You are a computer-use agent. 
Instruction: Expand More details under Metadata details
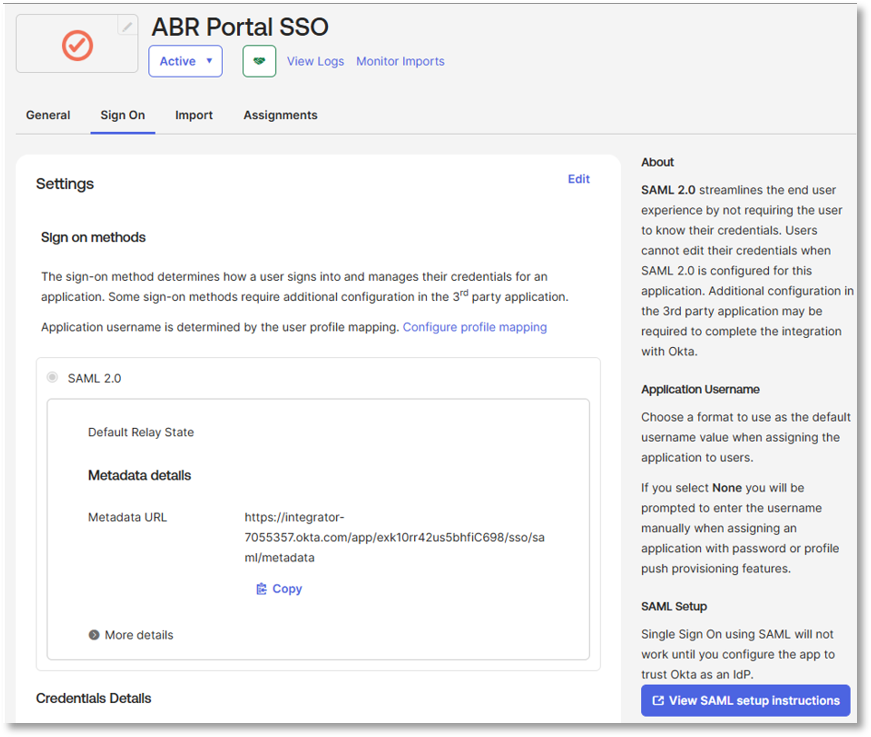coord(130,635)
